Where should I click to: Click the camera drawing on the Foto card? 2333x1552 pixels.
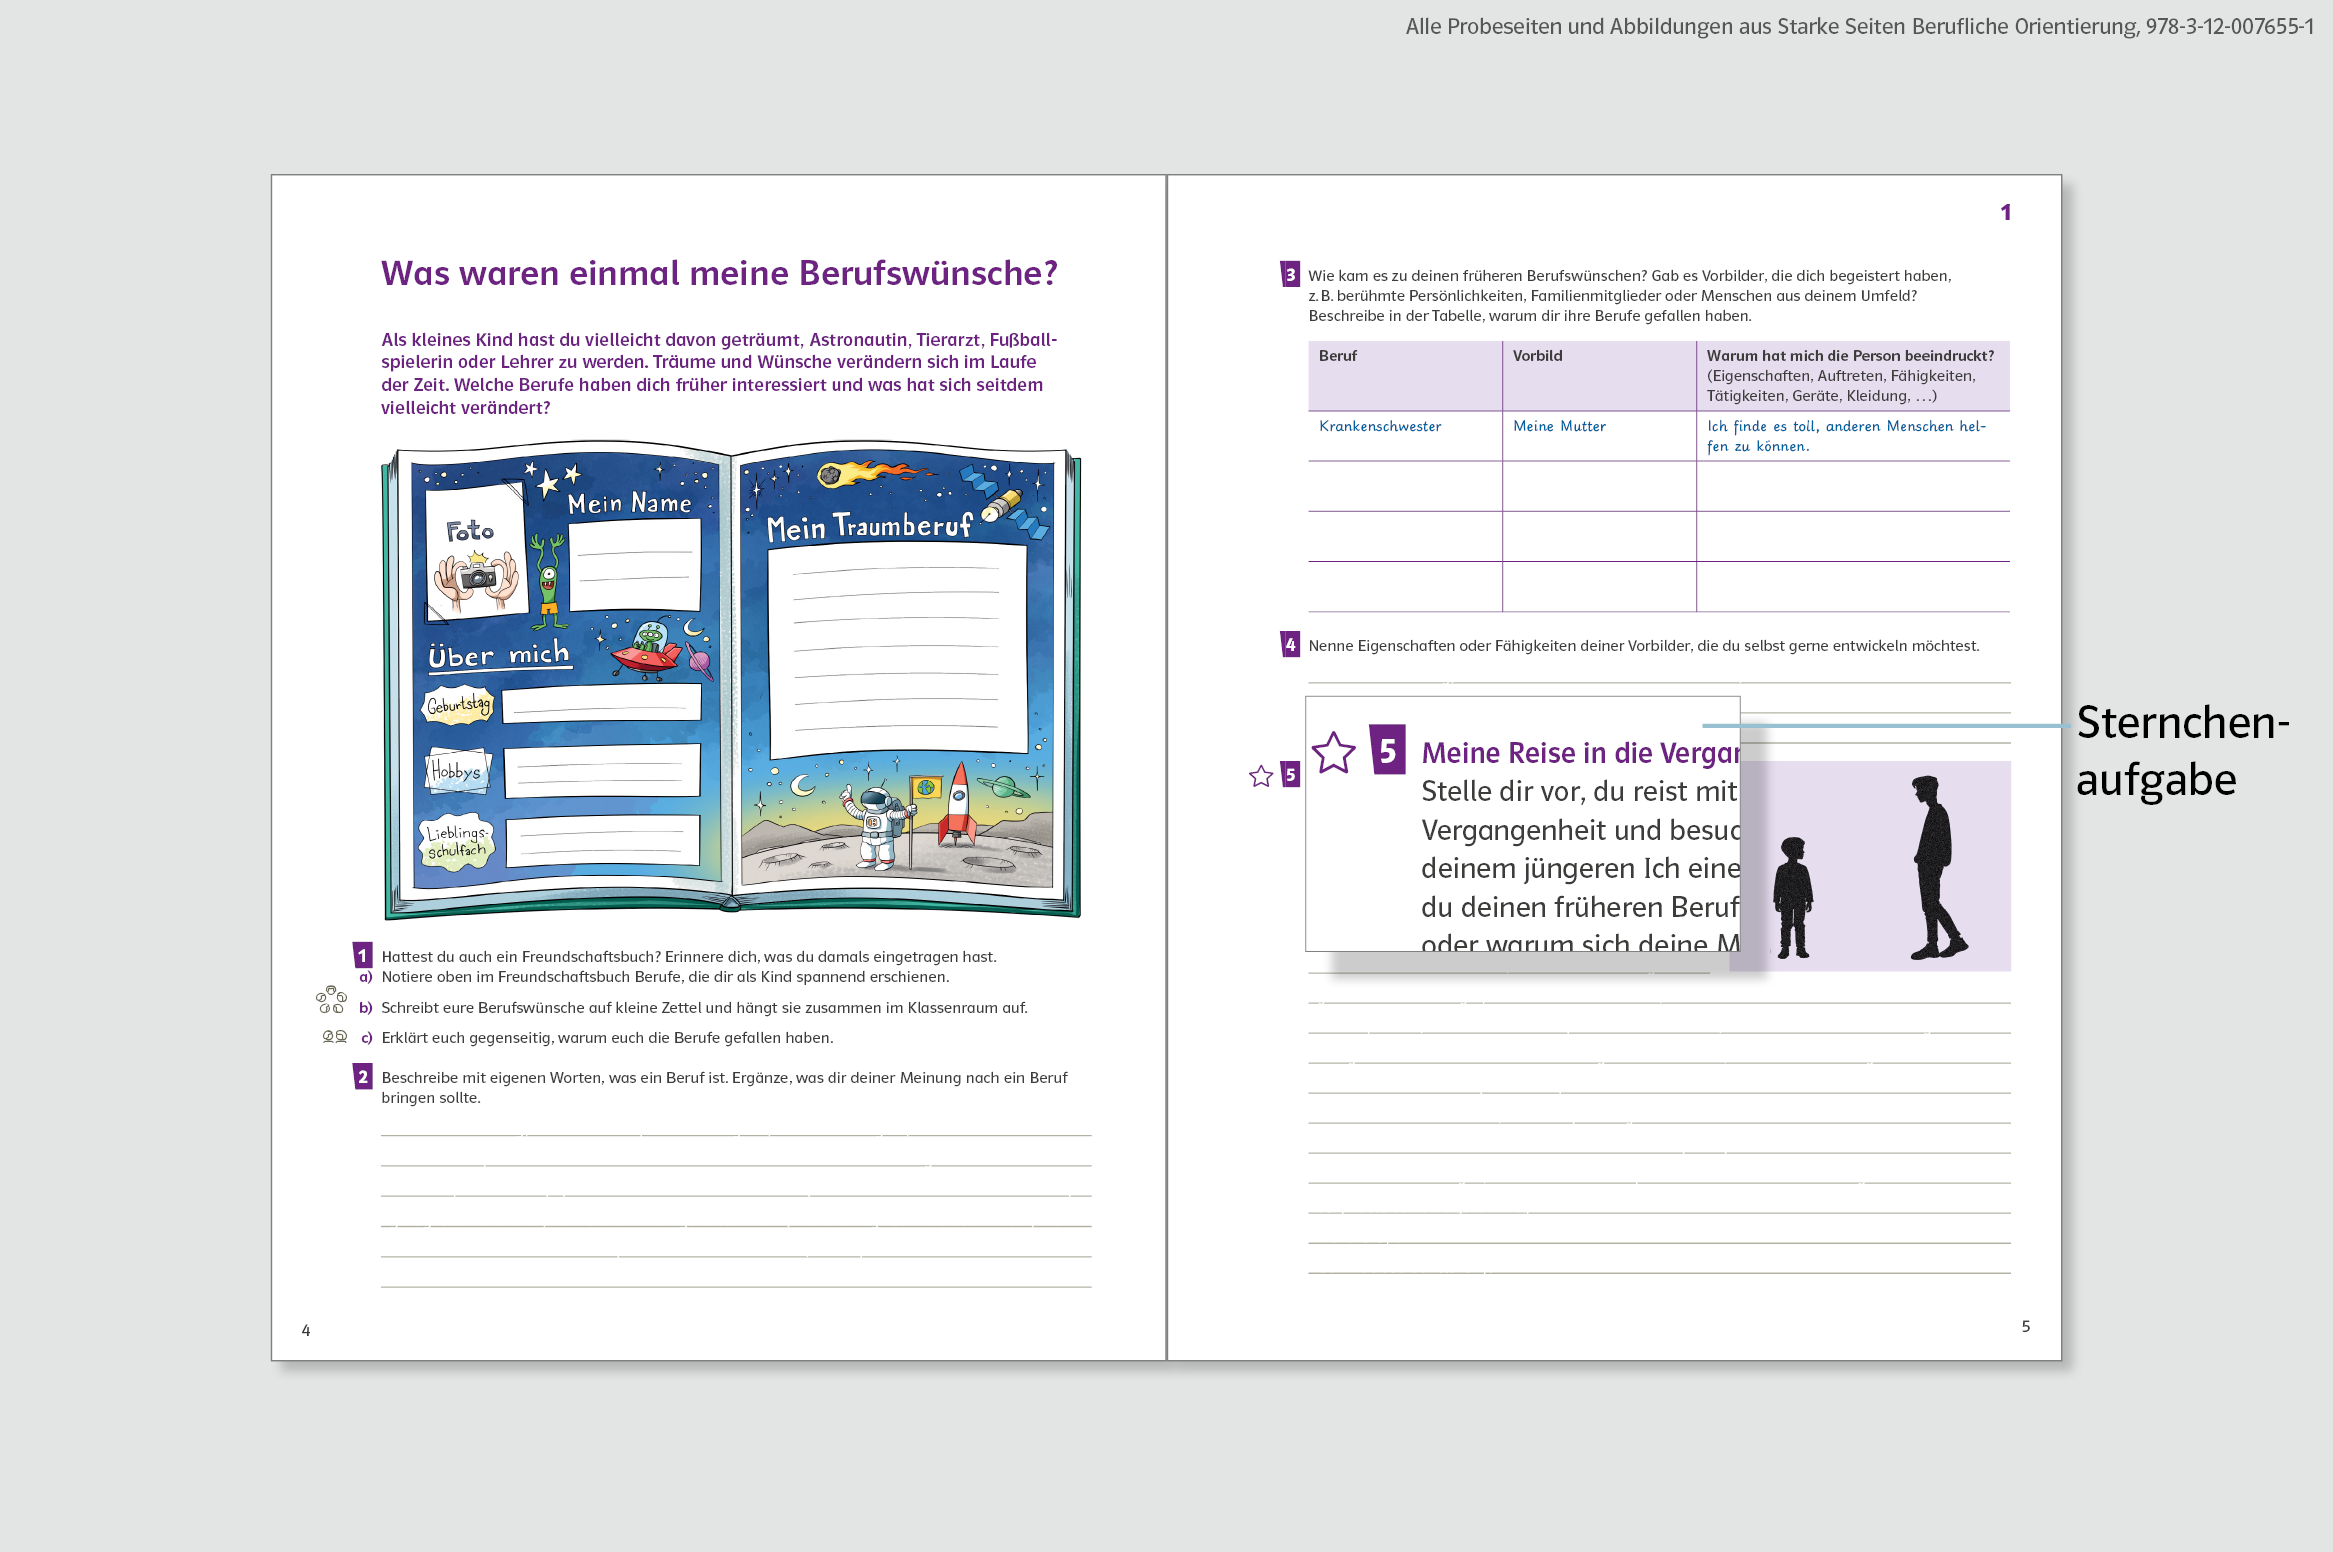478,575
